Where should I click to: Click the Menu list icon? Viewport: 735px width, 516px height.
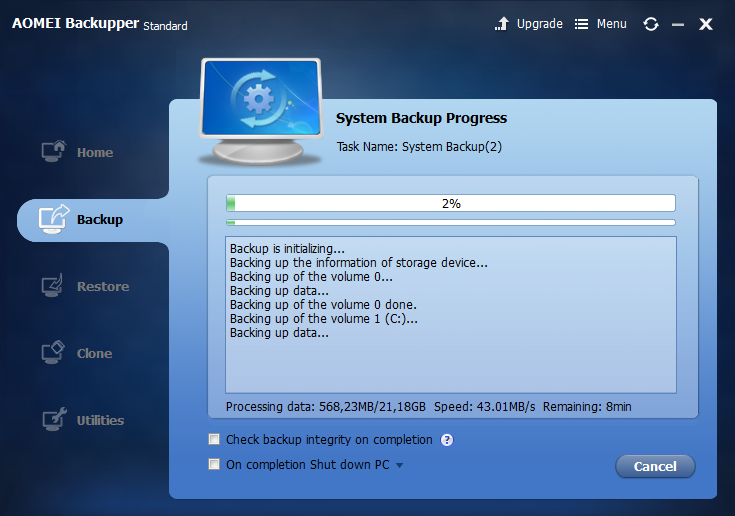tap(581, 24)
